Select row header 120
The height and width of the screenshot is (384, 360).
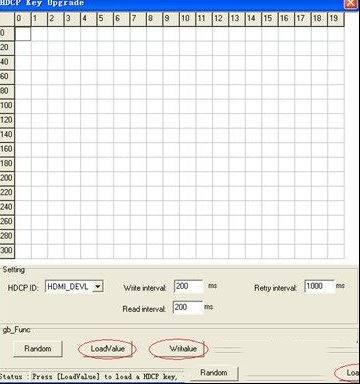(7, 121)
